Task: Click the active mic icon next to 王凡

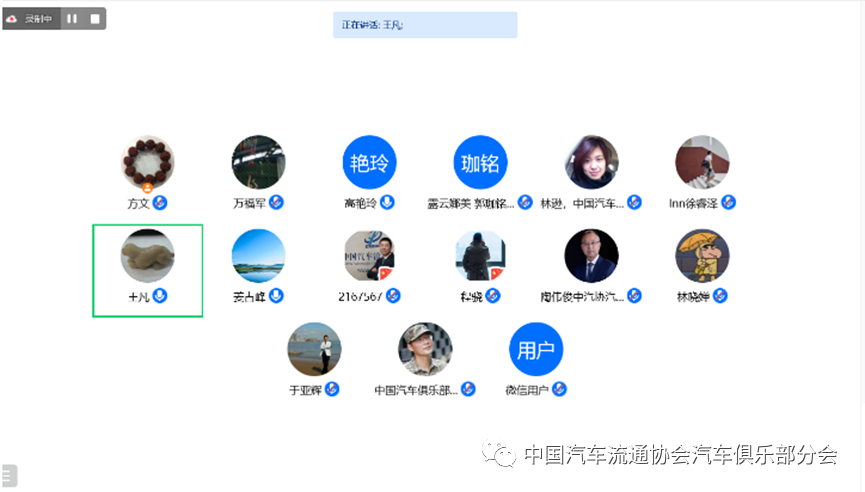Action: tap(160, 296)
